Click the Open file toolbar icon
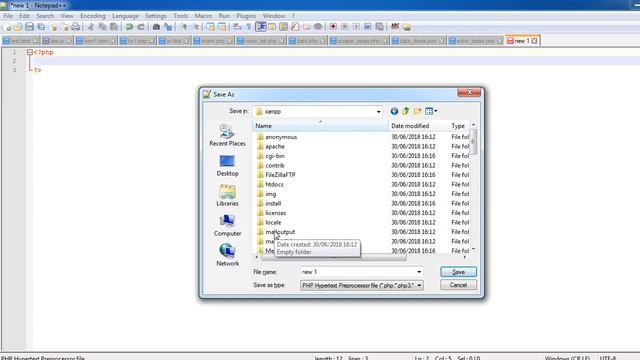Viewport: 640px width, 360px height. (x=18, y=27)
